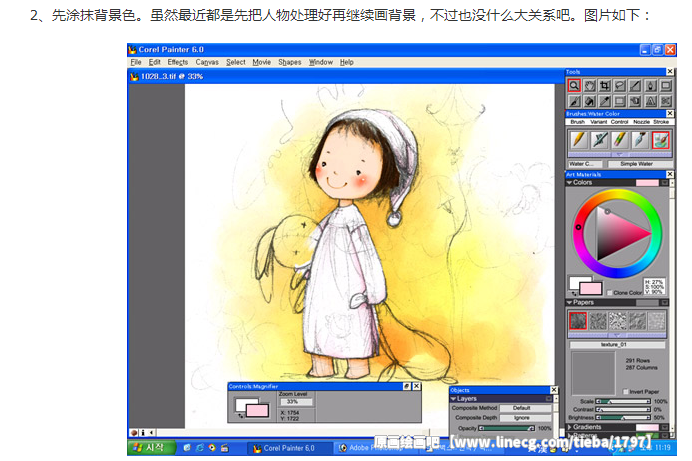Enable the Clone Color checkbox
This screenshot has width=692, height=461.
pos(609,292)
